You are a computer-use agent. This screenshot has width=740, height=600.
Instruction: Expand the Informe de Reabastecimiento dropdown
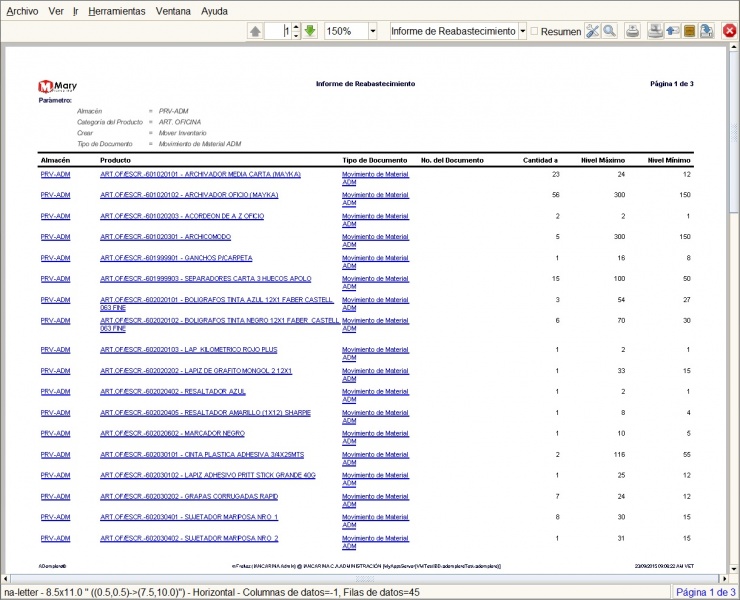coord(522,32)
